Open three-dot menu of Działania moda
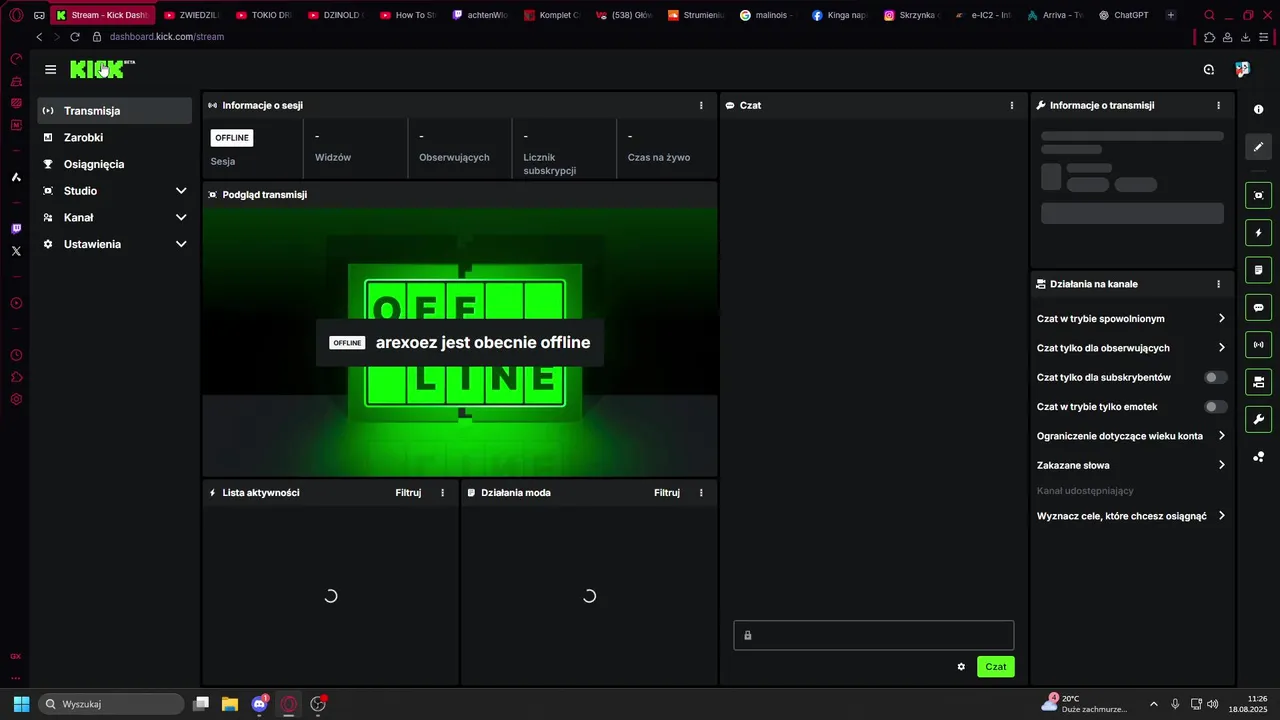 pyautogui.click(x=701, y=492)
